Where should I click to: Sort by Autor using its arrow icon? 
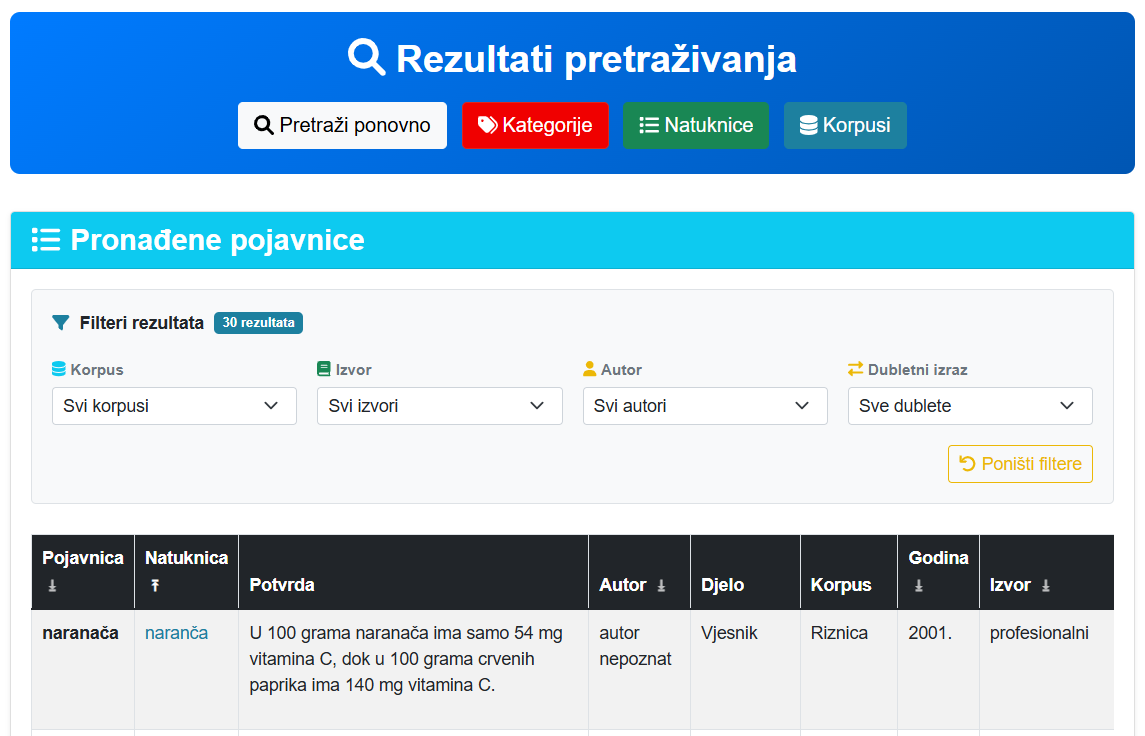(661, 586)
